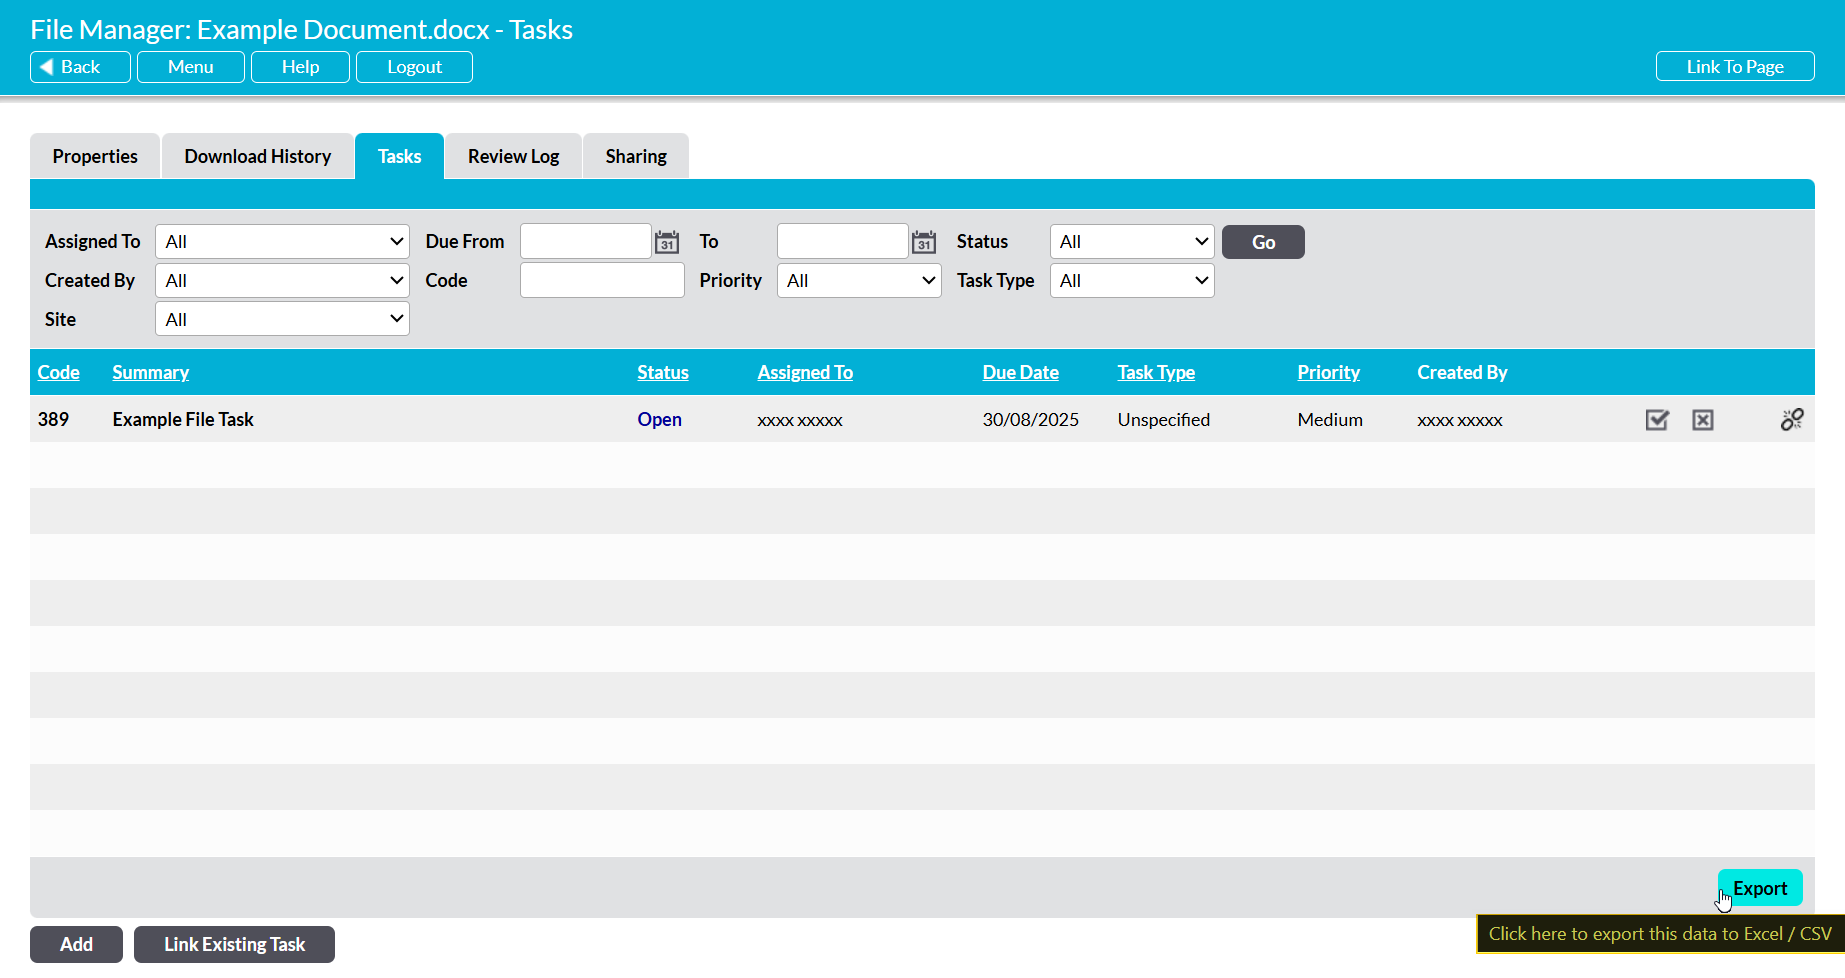Screen dimensions: 1845x978
Task: Open the Created By dropdown
Action: tap(282, 281)
